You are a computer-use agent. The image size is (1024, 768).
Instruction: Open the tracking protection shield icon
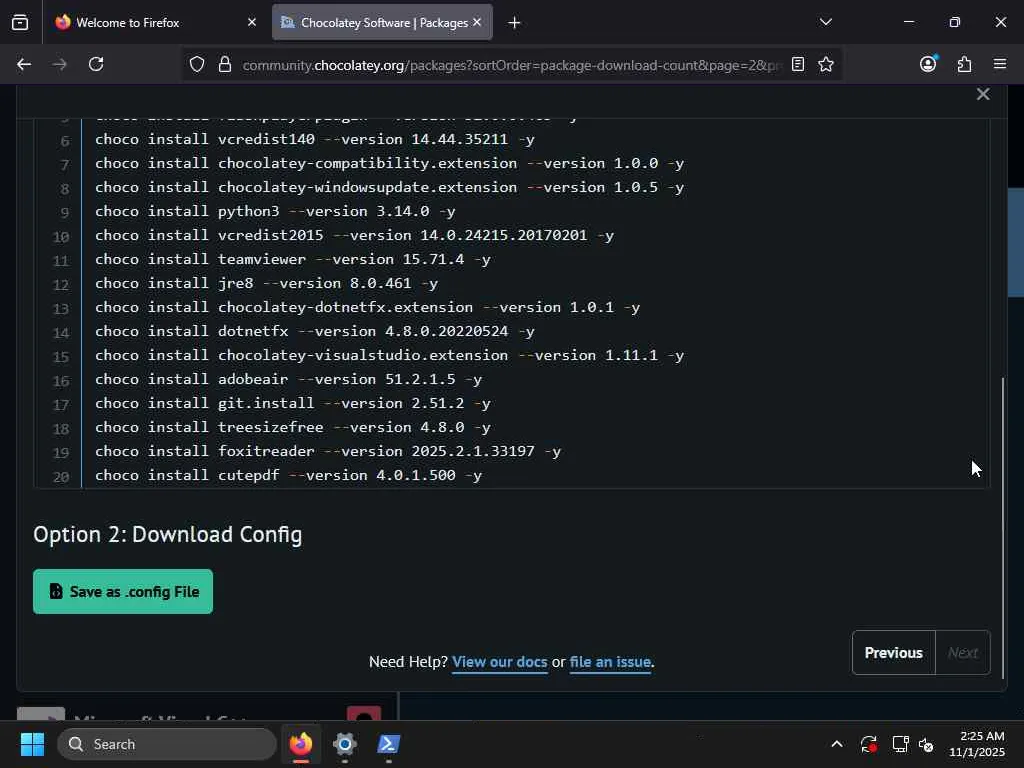[197, 64]
